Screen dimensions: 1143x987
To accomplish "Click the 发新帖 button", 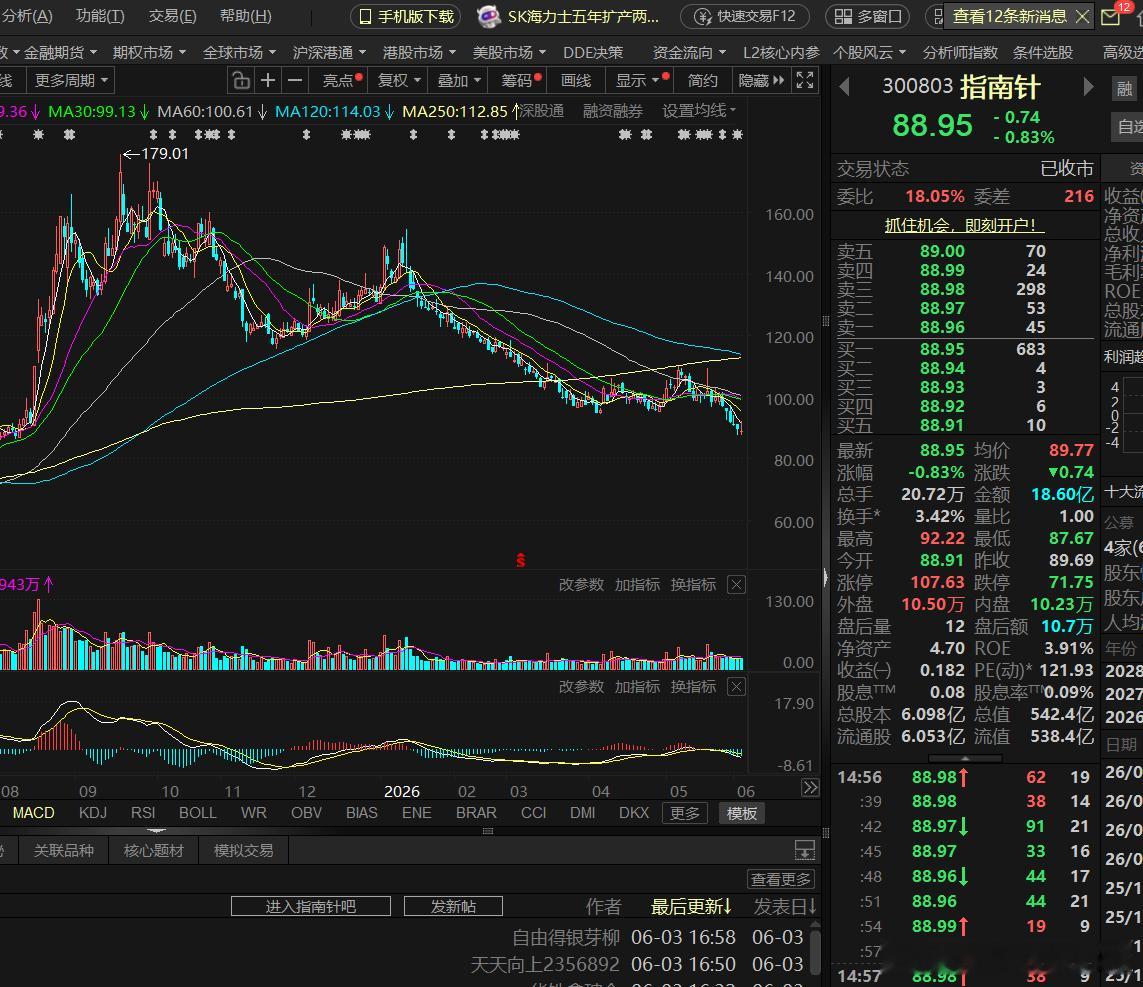I will pos(453,906).
